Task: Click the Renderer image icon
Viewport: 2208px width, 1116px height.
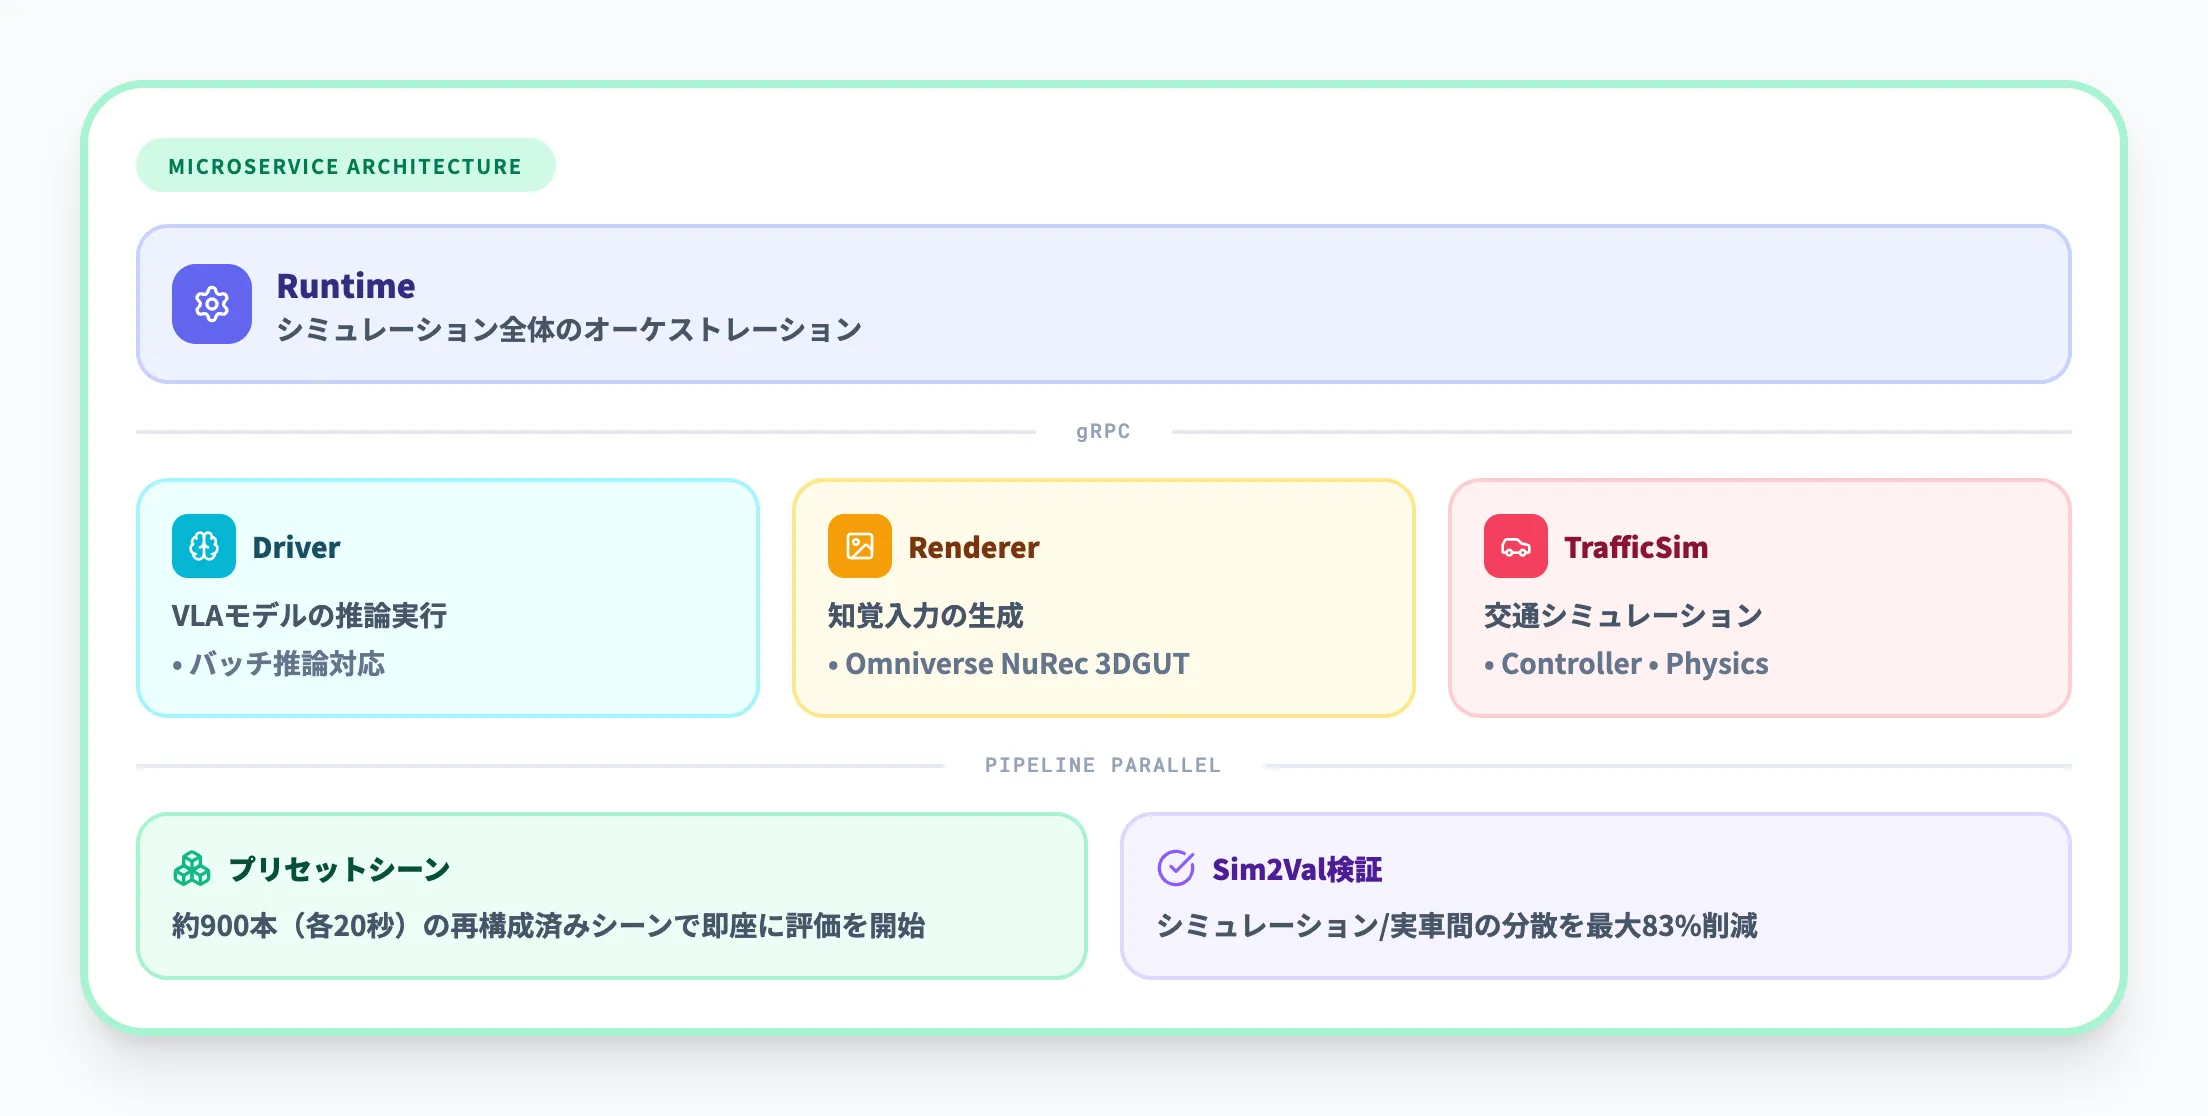Action: point(860,546)
